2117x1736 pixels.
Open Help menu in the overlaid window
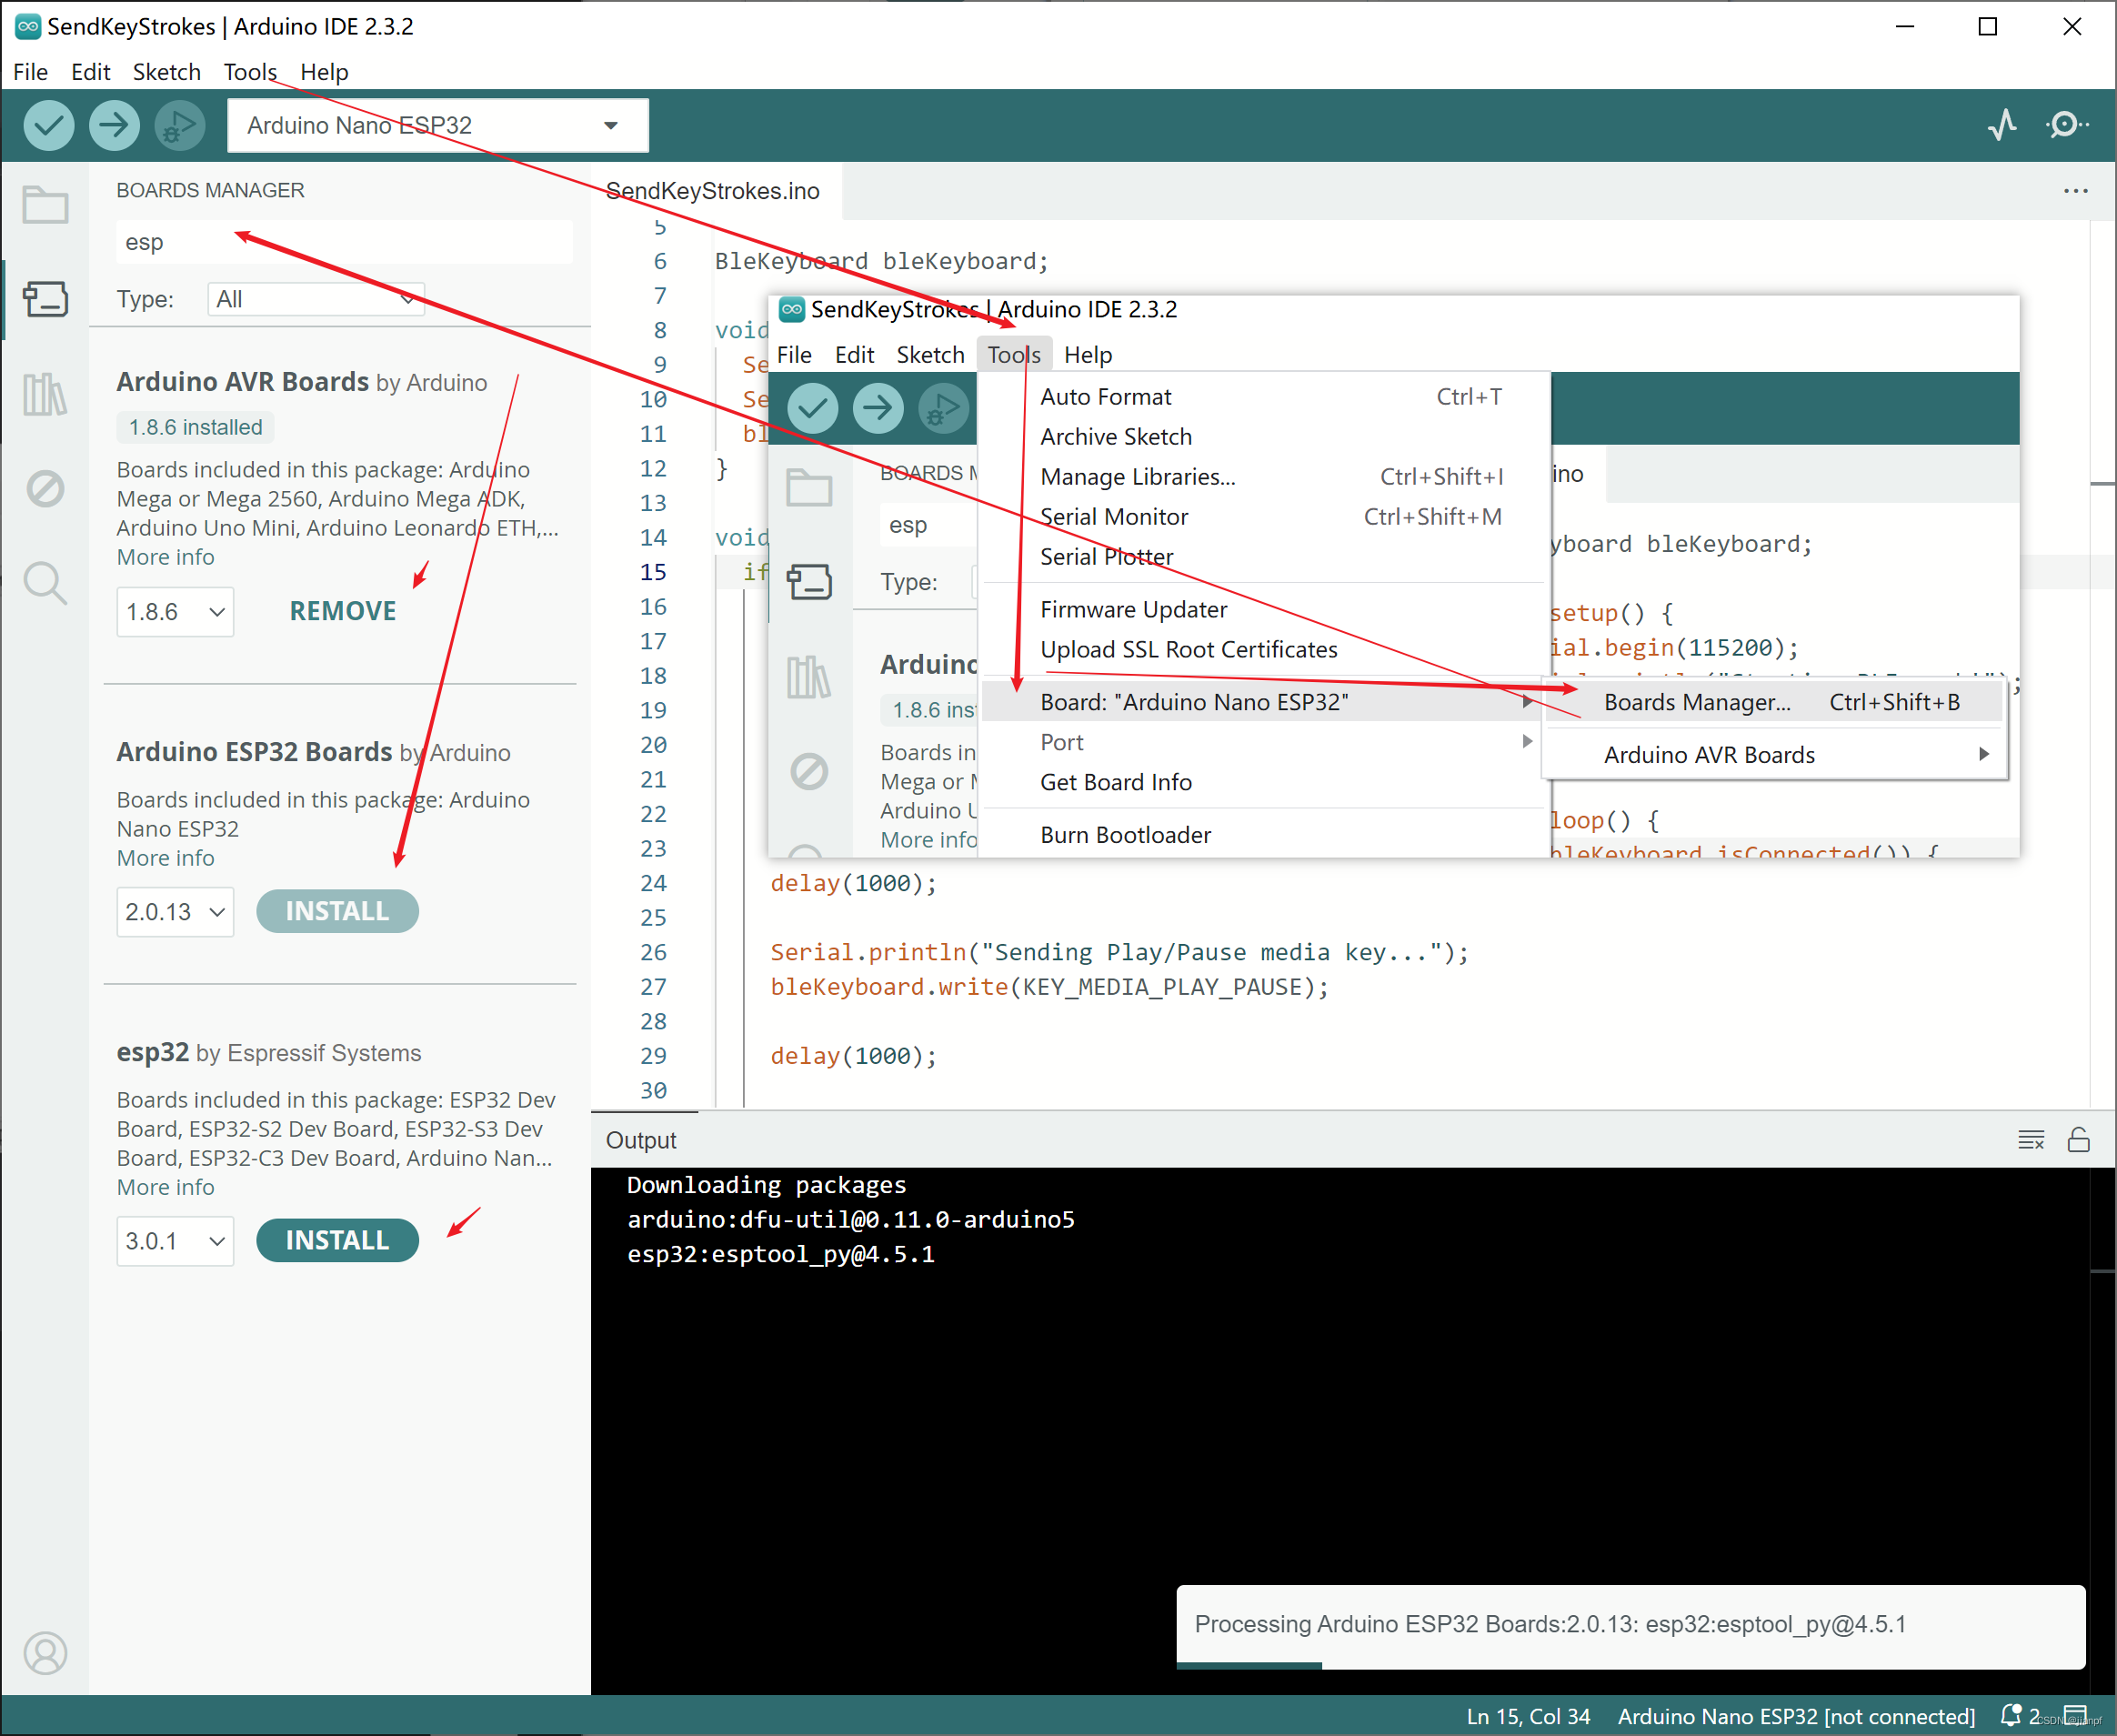click(1088, 355)
